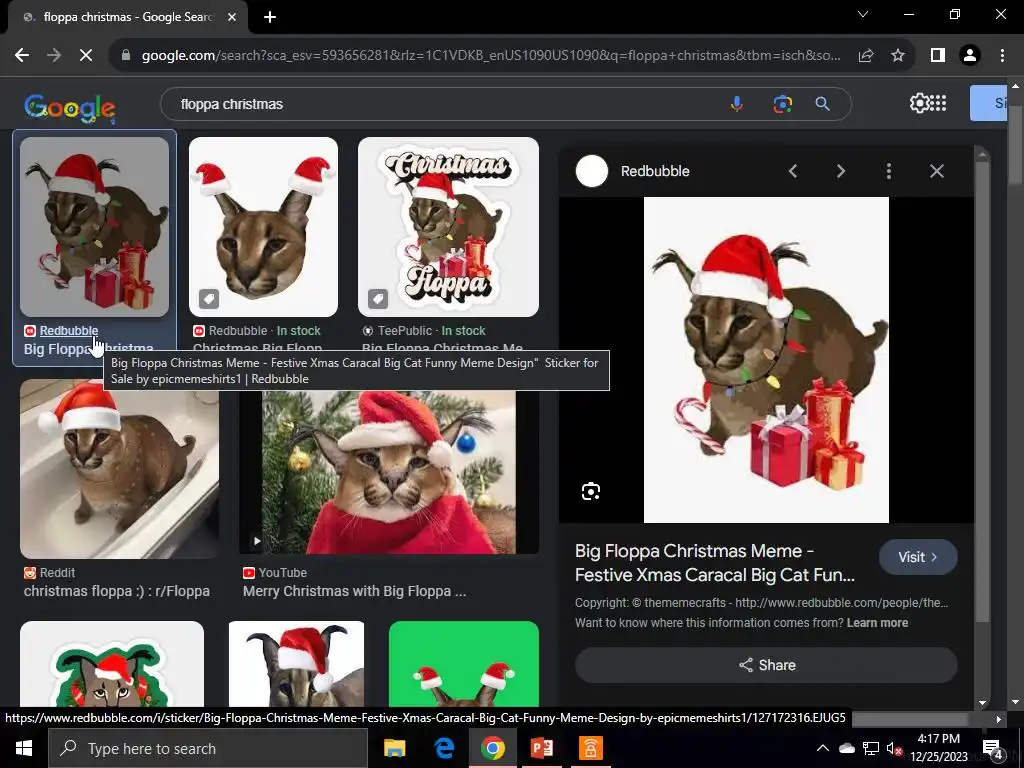Open the YouTube Merry Christmas Floppa thumbnail
This screenshot has width=1024, height=768.
click(x=389, y=472)
